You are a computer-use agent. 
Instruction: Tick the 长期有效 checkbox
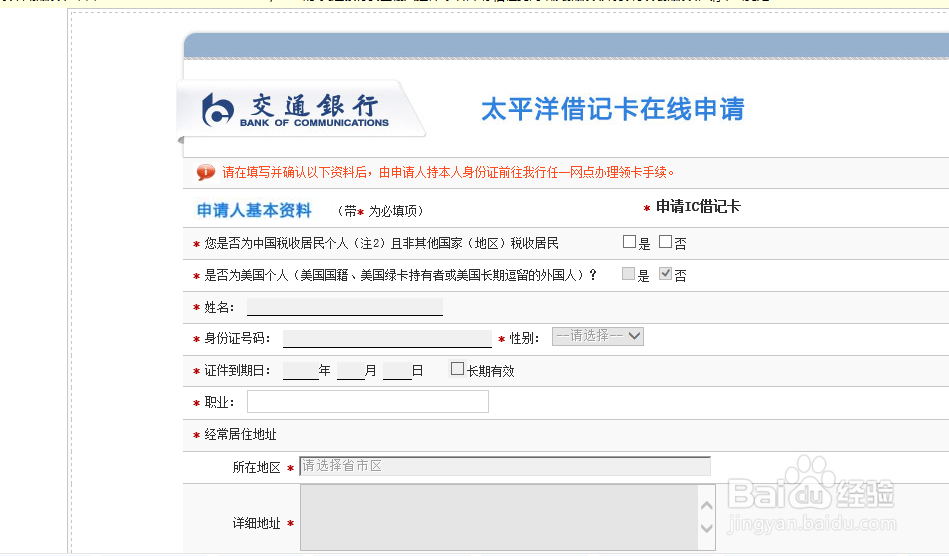pyautogui.click(x=458, y=368)
